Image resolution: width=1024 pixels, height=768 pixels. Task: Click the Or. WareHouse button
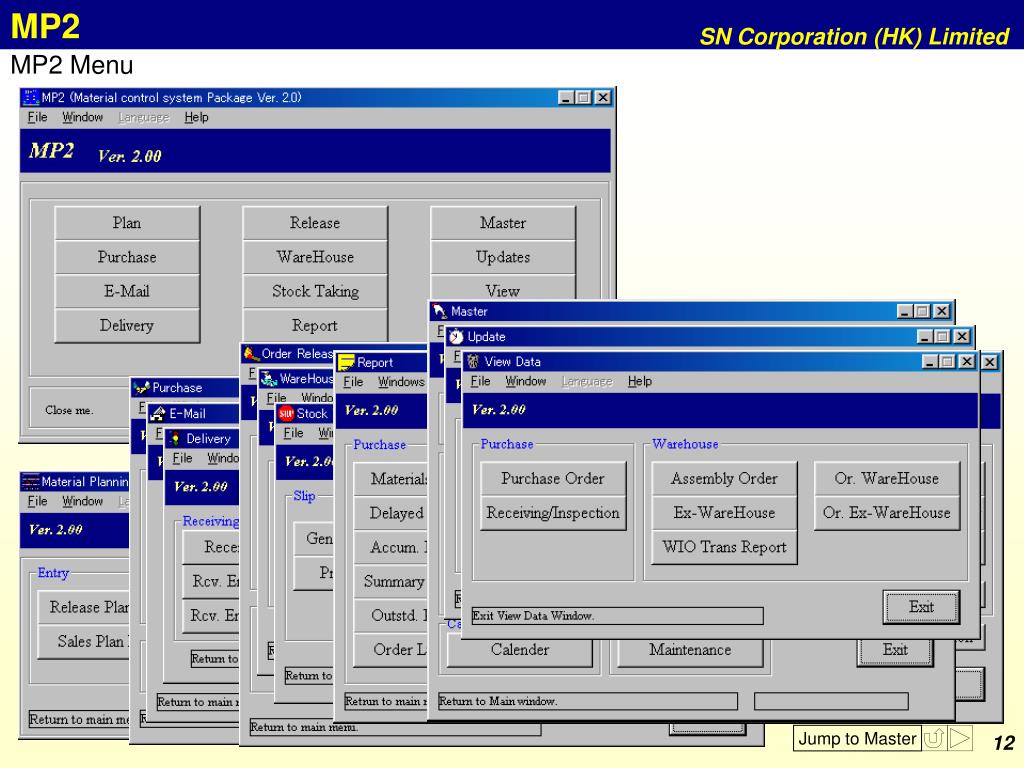887,478
